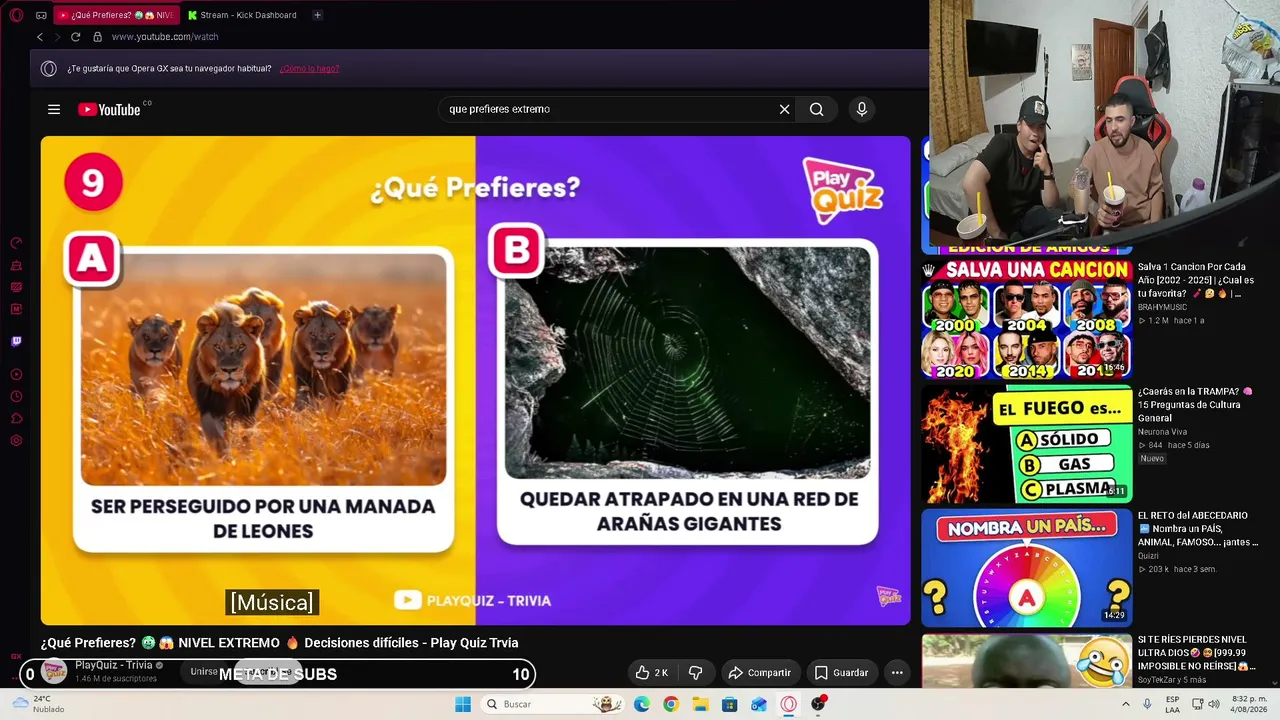The image size is (1280, 720).
Task: Click the browser address bar URL
Action: [x=165, y=37]
